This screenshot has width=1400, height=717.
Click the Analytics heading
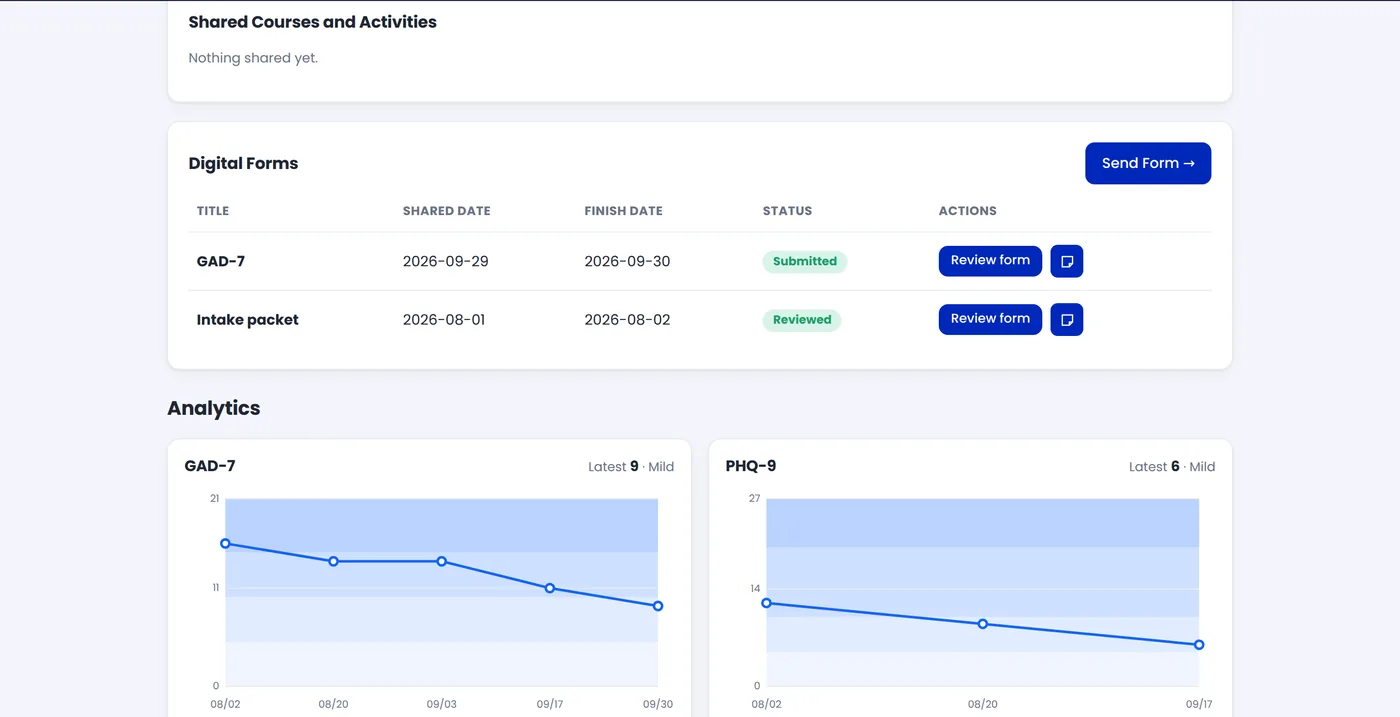point(214,408)
